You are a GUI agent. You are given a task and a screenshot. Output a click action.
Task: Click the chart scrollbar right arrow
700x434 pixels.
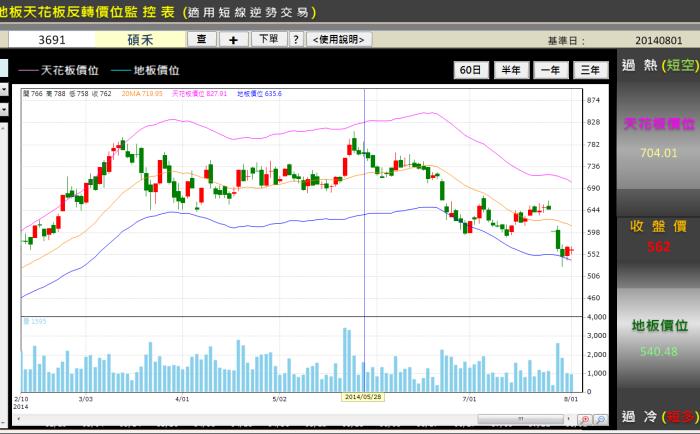pos(568,419)
